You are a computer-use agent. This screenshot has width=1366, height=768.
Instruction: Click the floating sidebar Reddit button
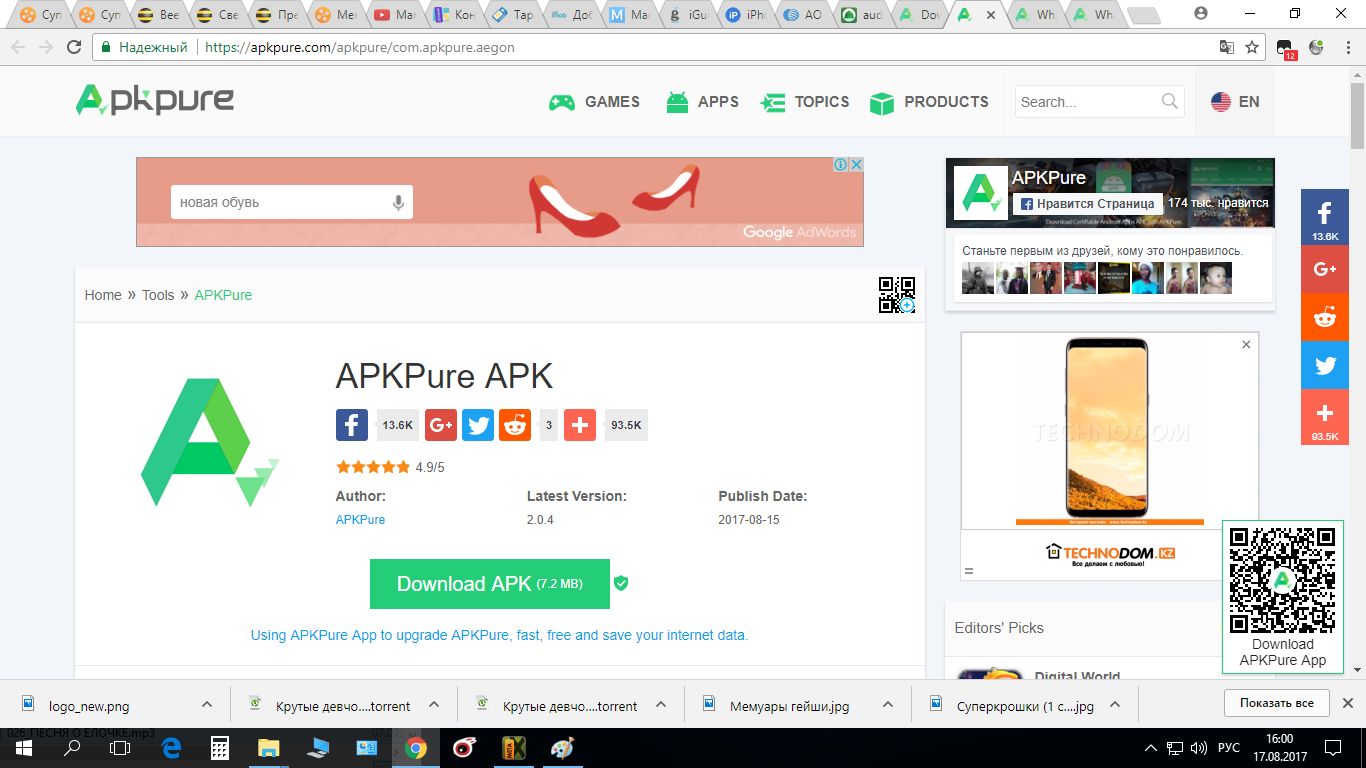[1325, 317]
